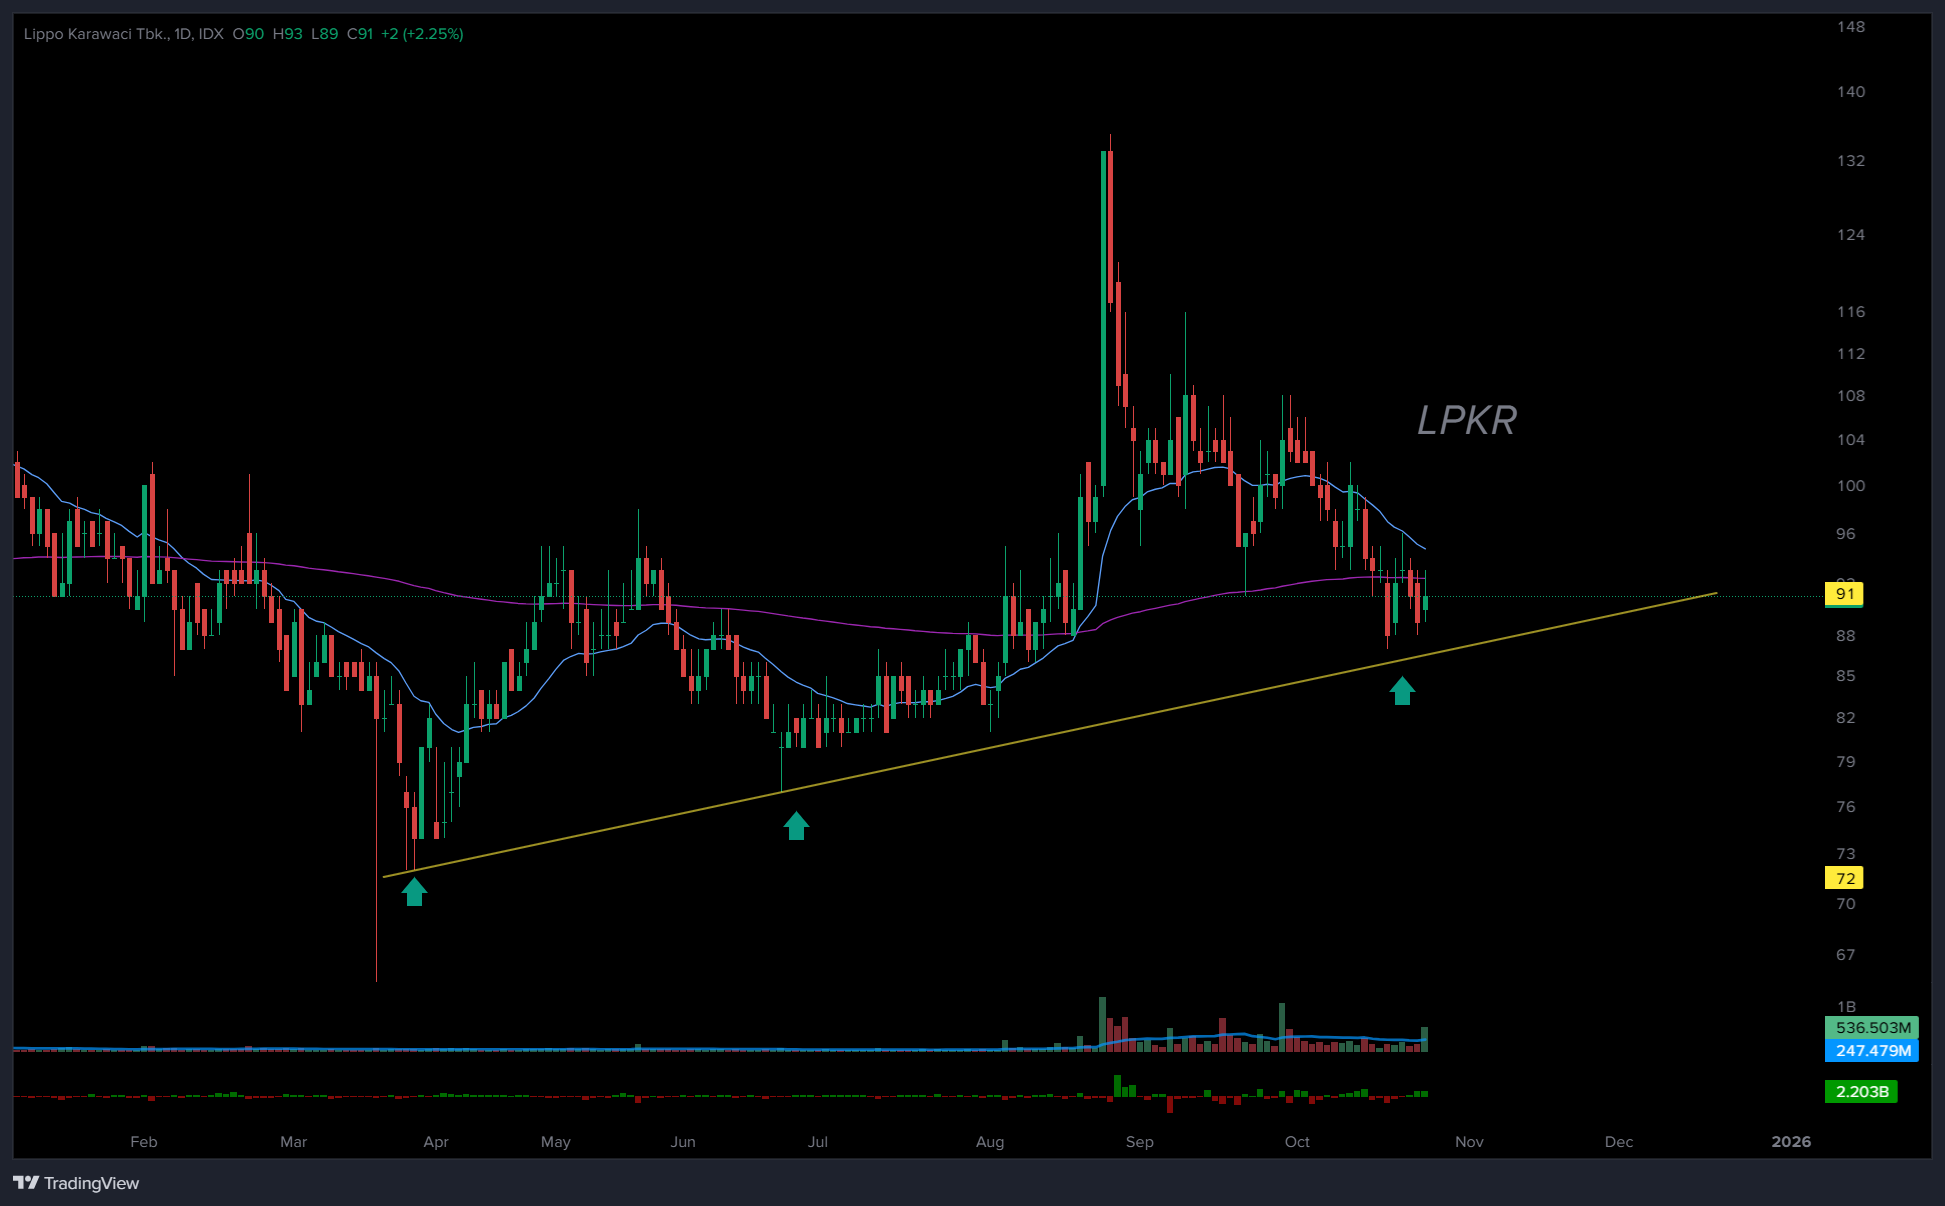Click the Lippo Karawaci Tbk. symbol title

tap(96, 34)
